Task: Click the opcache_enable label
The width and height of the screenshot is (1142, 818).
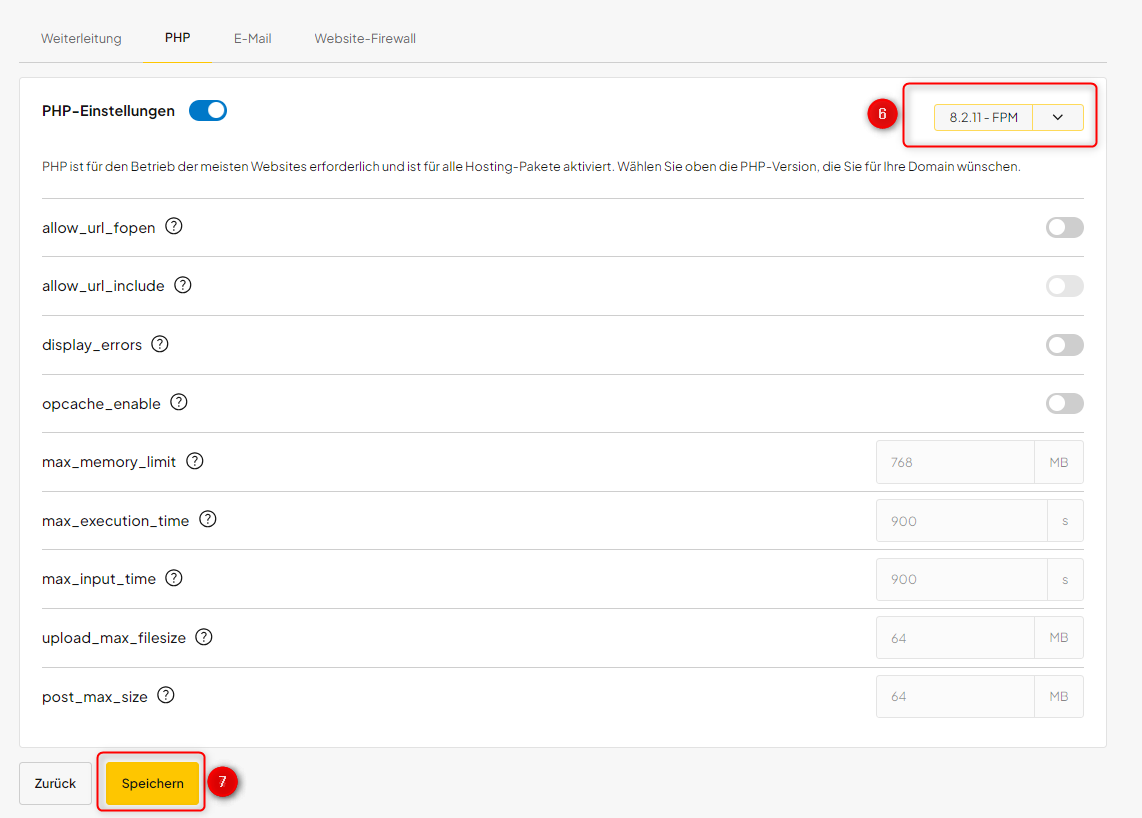Action: pos(101,404)
